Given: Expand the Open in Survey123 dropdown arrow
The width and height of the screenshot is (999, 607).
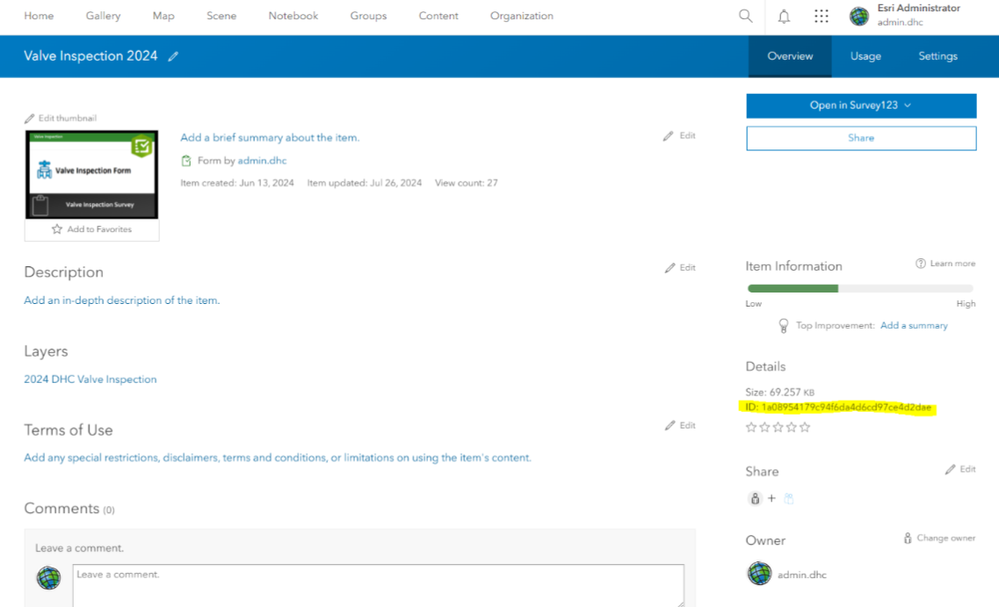Looking at the screenshot, I should click(x=907, y=106).
